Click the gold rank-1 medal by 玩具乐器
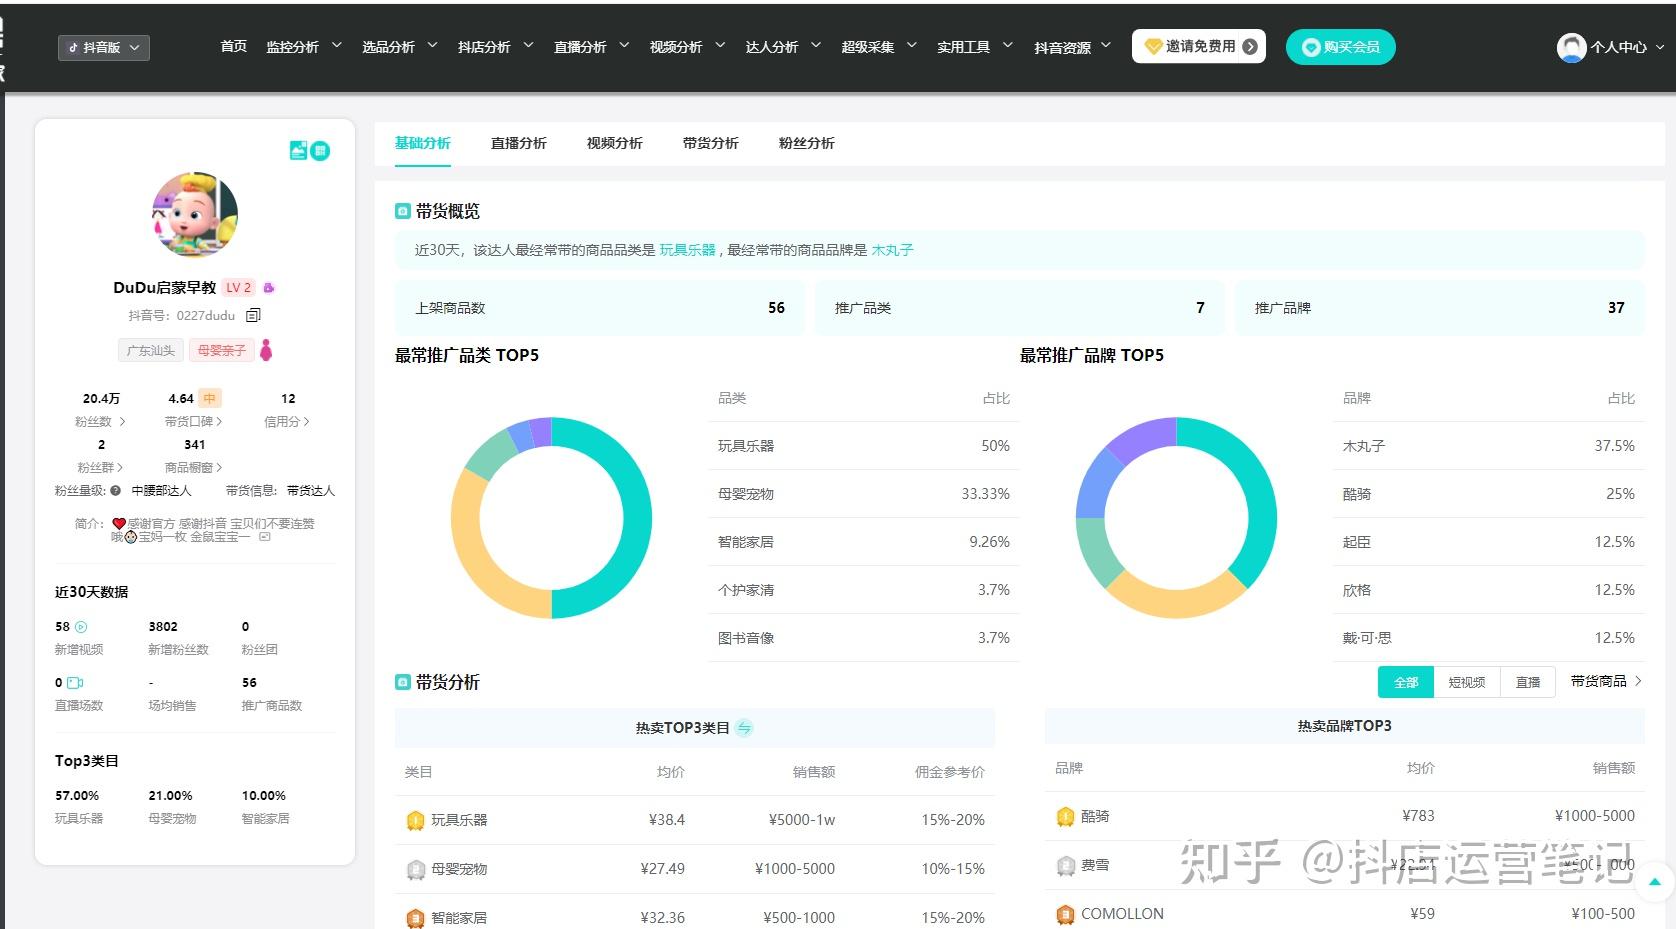The image size is (1676, 929). click(416, 821)
